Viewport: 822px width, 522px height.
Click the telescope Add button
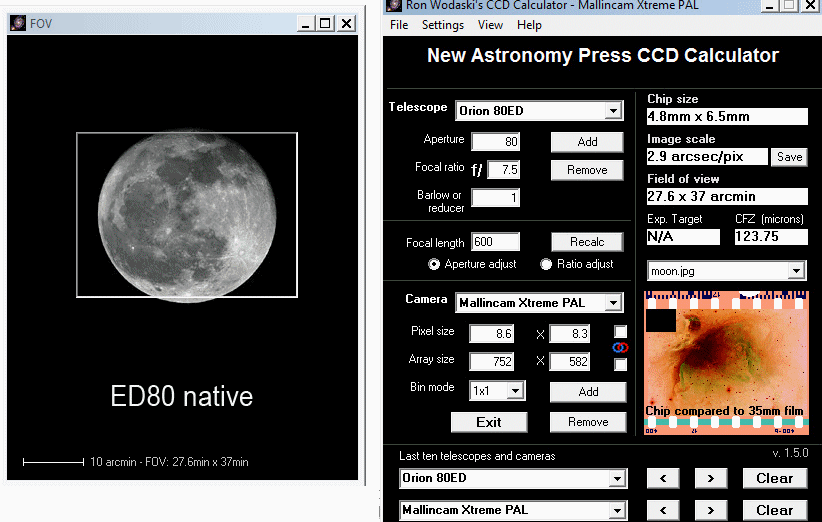click(x=587, y=142)
